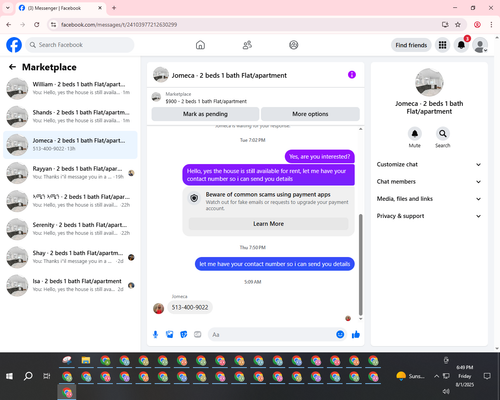Open the Menu grid icon
This screenshot has height=400, width=500.
point(442,45)
